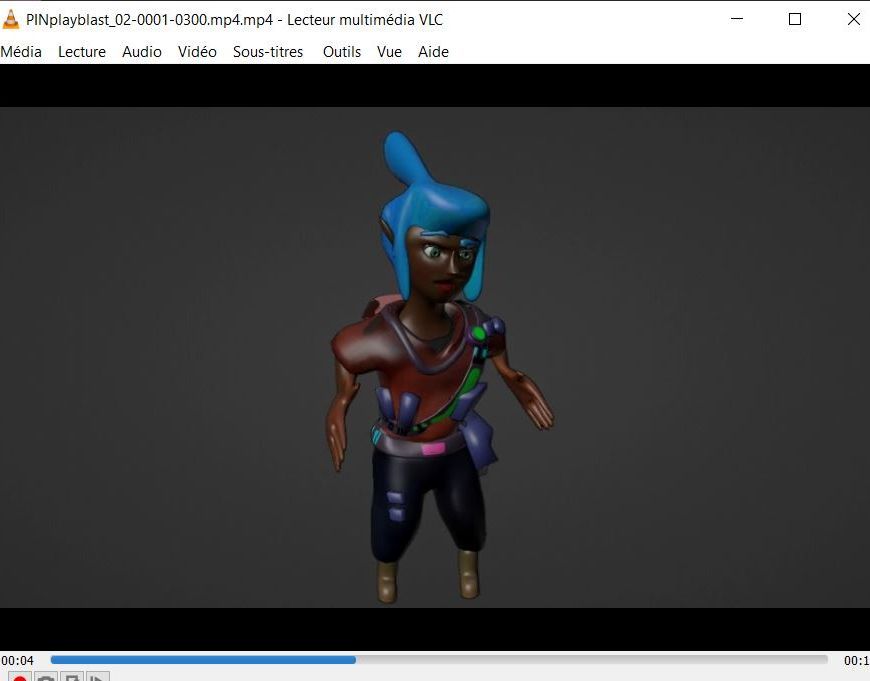
Task: Minimize the VLC window
Action: [x=737, y=19]
